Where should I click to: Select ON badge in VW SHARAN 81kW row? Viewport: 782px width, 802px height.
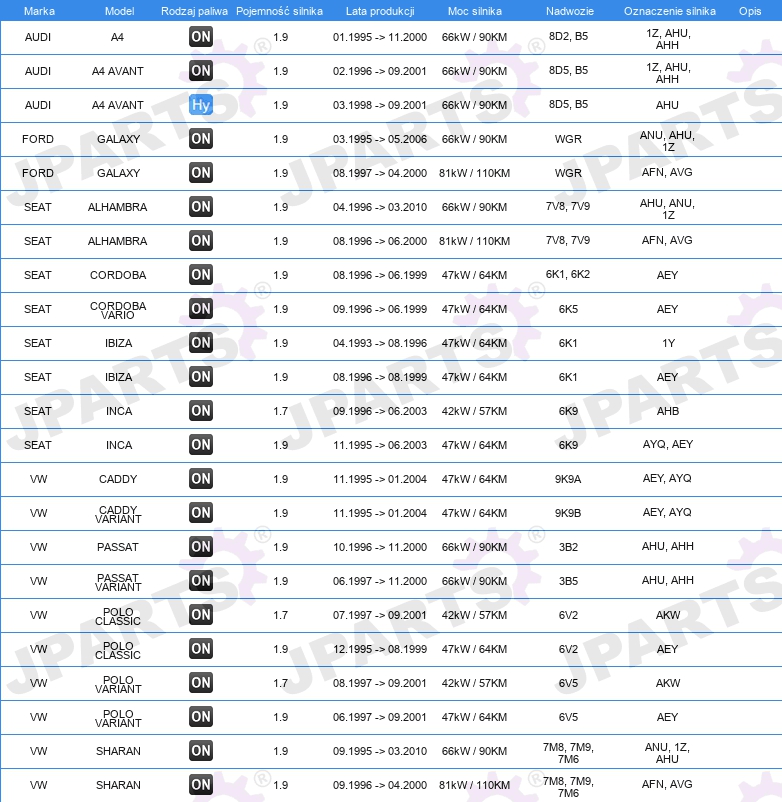pos(200,785)
